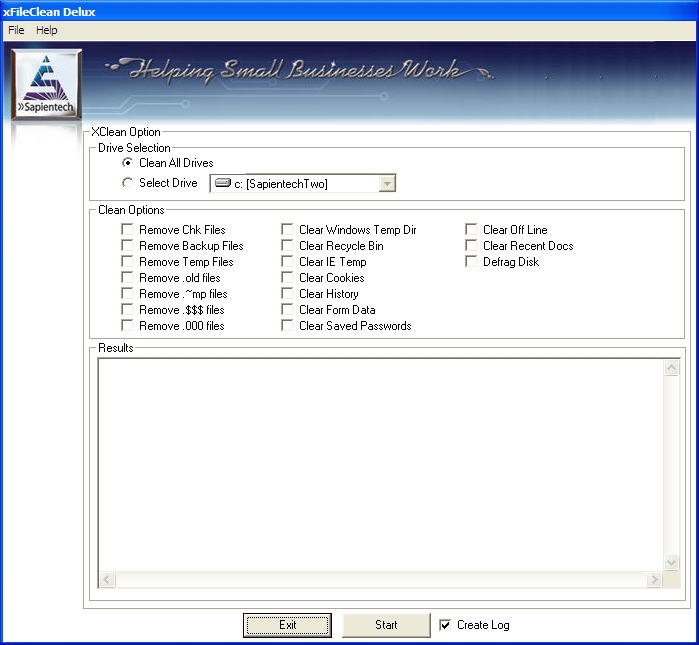Image resolution: width=699 pixels, height=645 pixels.
Task: Click the Results scrollbar down arrow
Action: pyautogui.click(x=671, y=563)
